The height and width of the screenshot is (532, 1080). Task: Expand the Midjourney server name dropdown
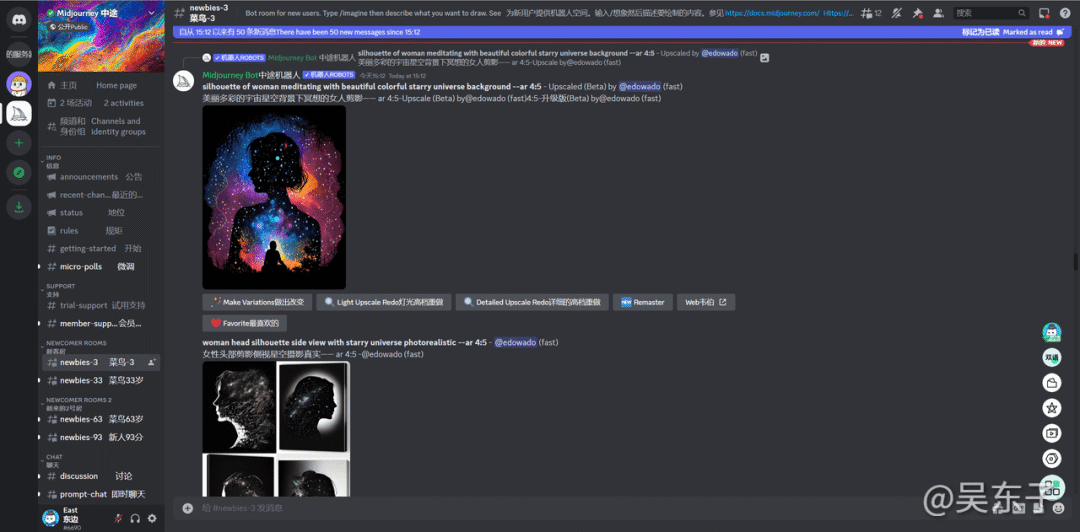(x=151, y=12)
